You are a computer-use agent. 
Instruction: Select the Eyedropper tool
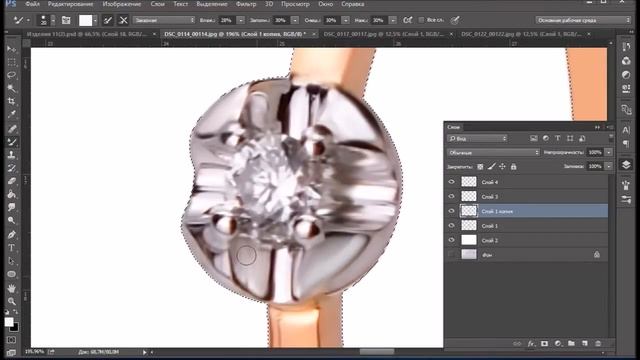coord(11,114)
